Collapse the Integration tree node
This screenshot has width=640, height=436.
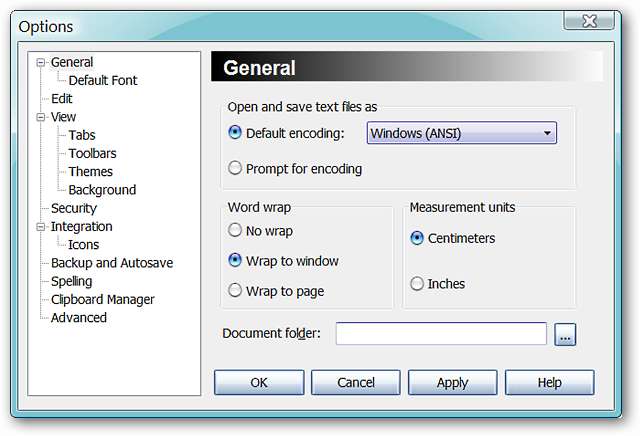[x=41, y=227]
